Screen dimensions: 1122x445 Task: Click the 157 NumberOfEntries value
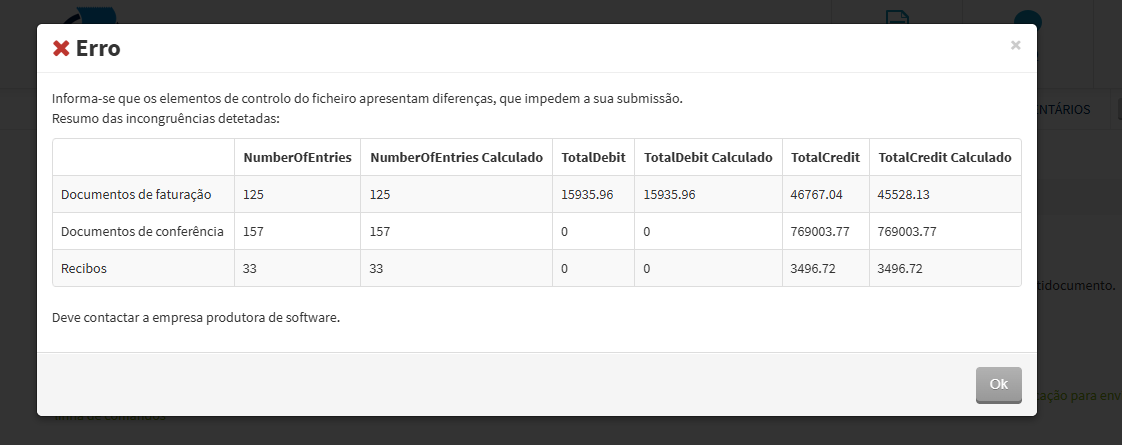(253, 231)
